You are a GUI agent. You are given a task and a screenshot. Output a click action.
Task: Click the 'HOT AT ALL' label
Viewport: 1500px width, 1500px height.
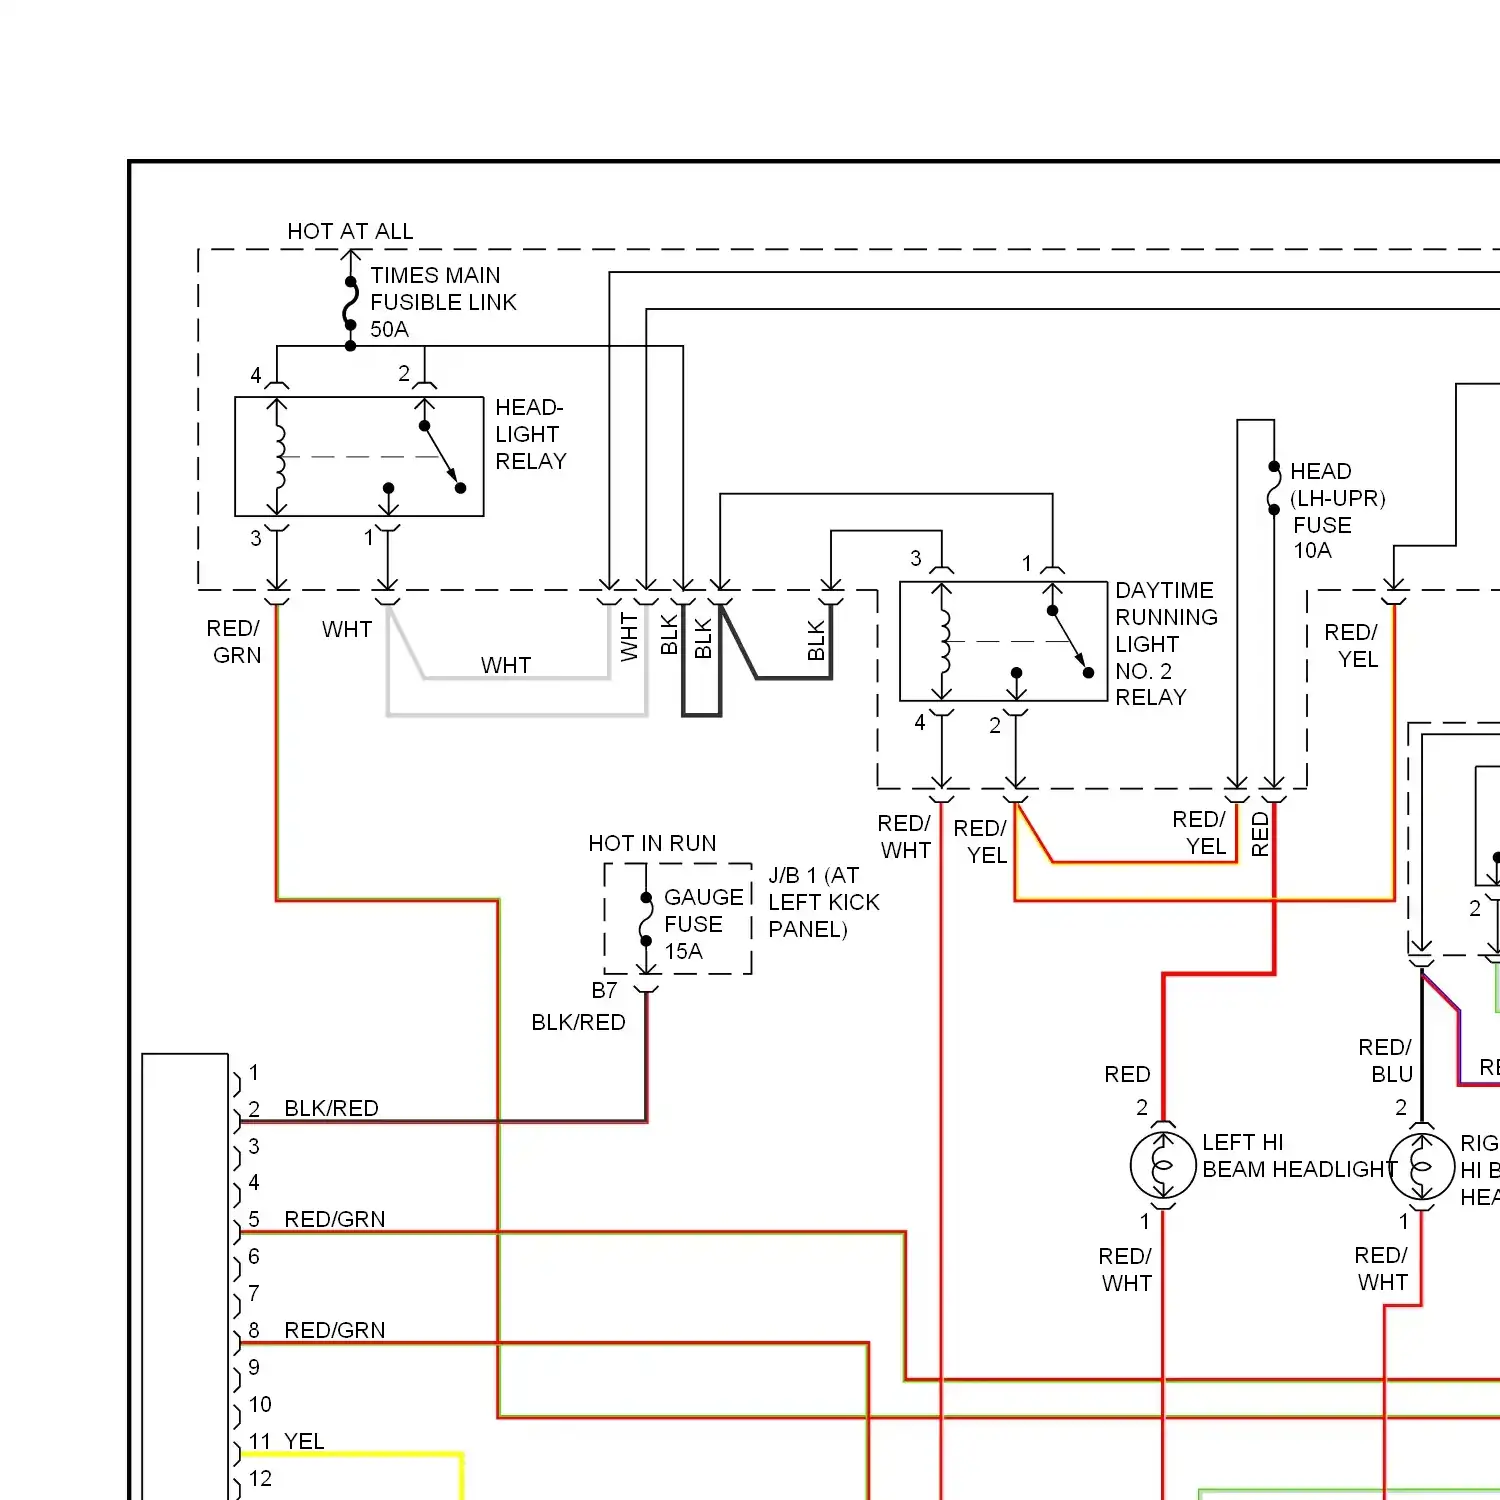coord(350,231)
